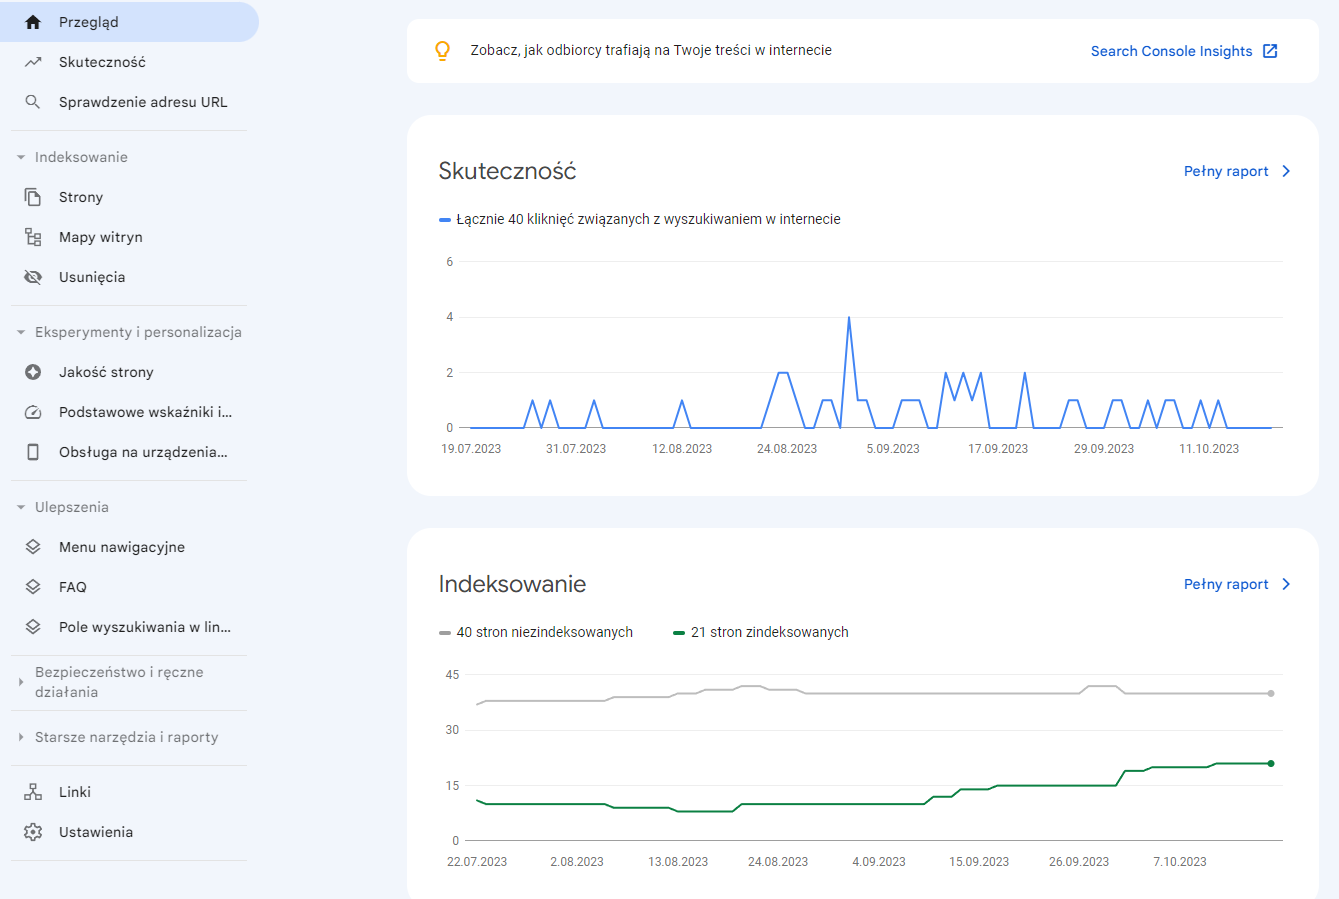Click the gauge icon for Podstawowe wskaźniki
The image size is (1339, 899).
(33, 412)
